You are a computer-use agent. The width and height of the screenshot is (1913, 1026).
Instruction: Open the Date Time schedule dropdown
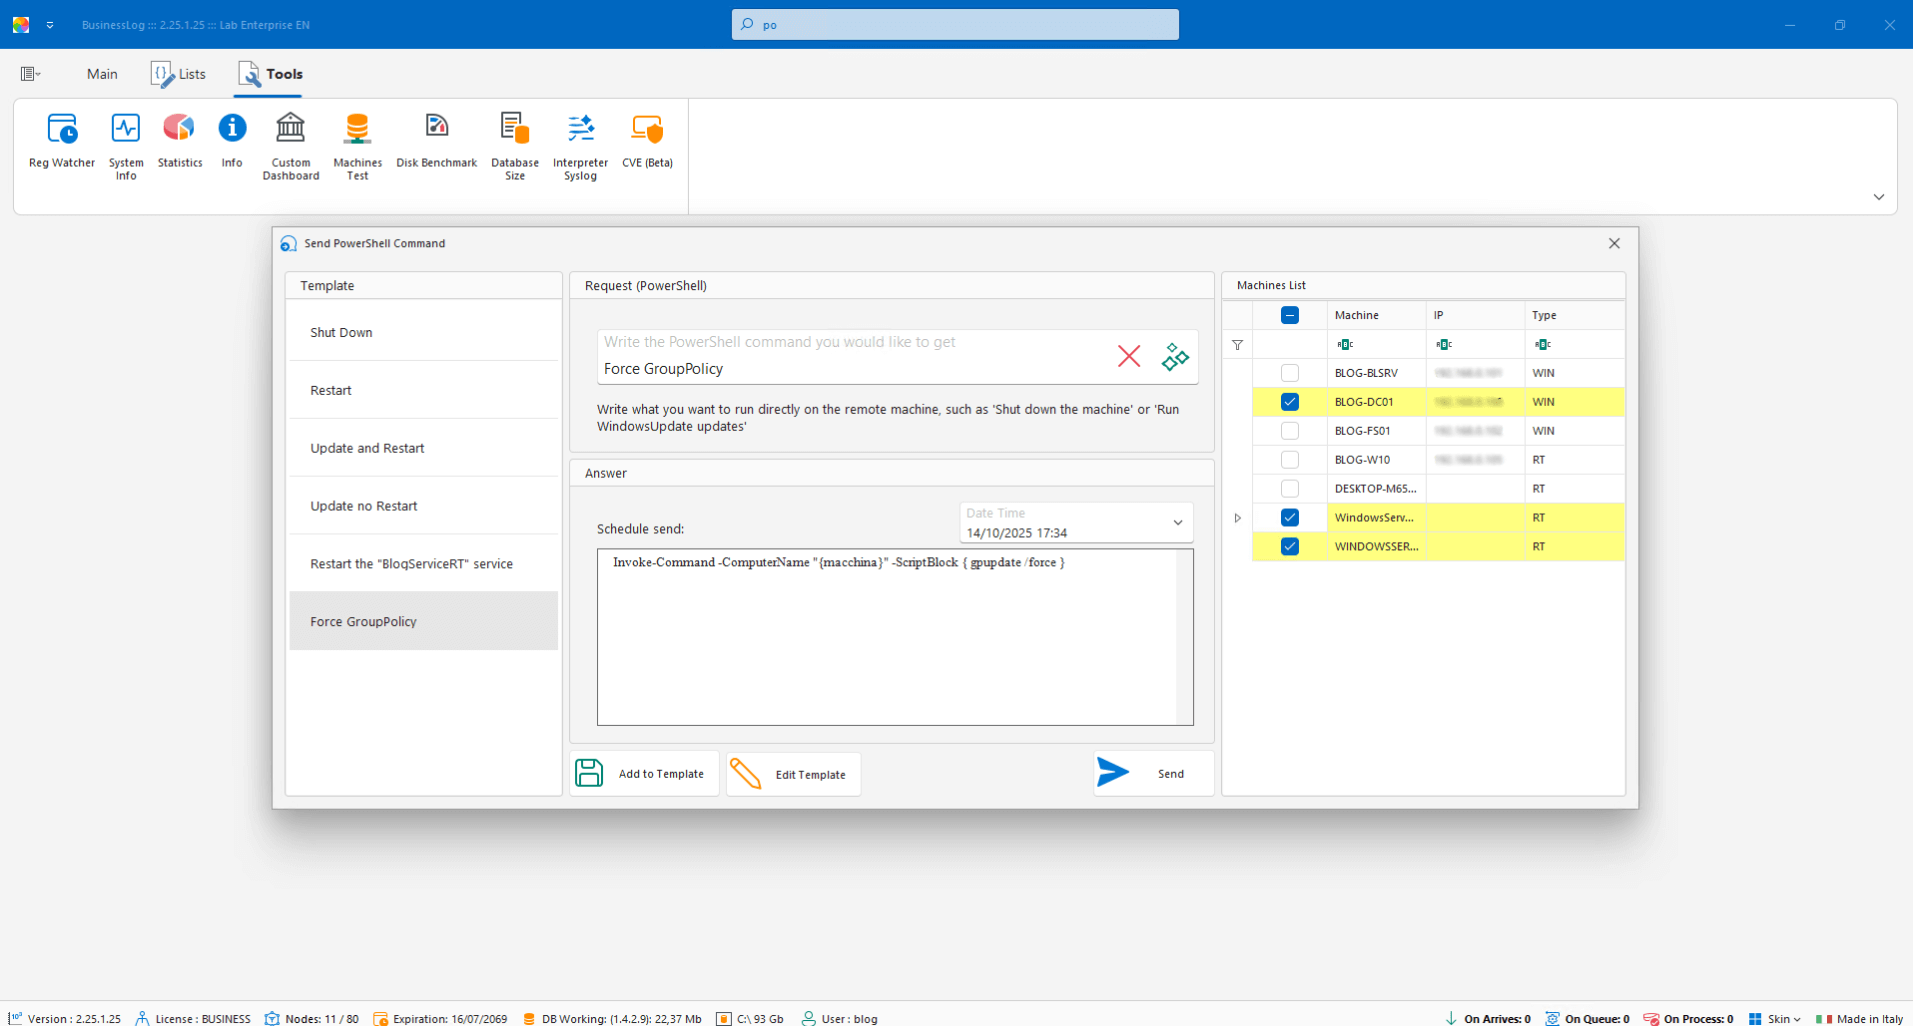coord(1177,523)
